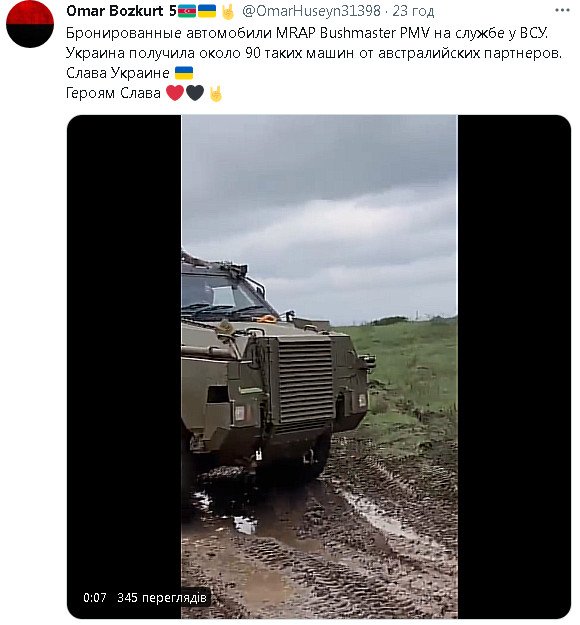Click the Ukraine flag after 'Слава Украине'
The image size is (580, 625).
pyautogui.click(x=184, y=73)
